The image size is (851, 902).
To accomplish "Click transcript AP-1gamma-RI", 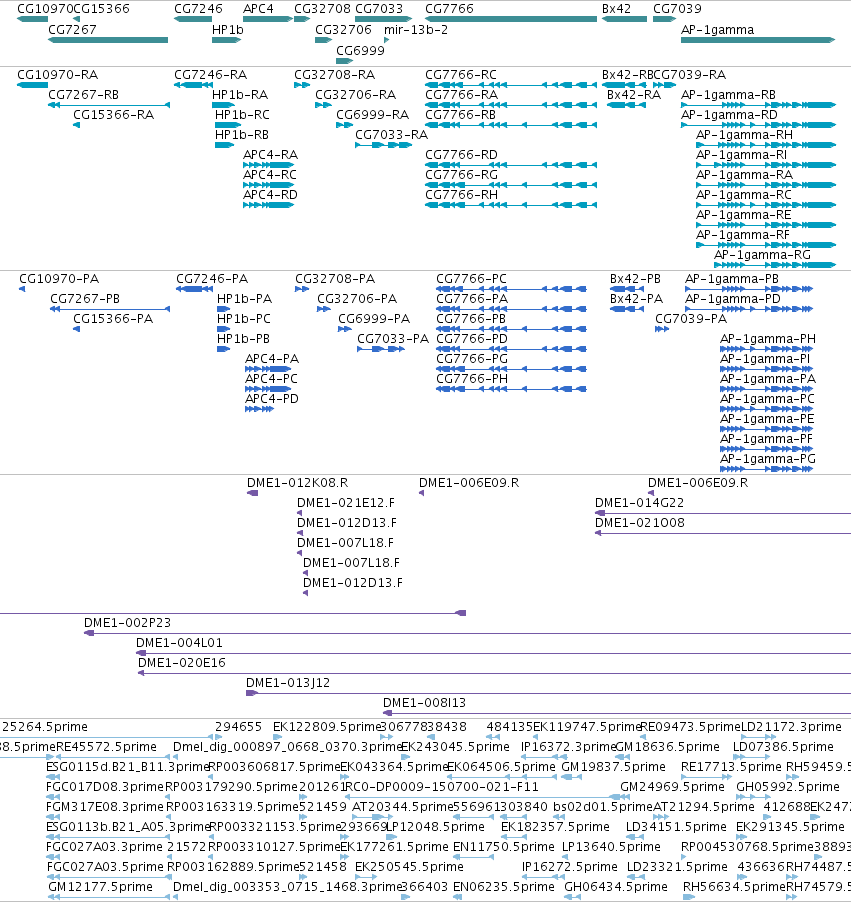I will [x=741, y=155].
